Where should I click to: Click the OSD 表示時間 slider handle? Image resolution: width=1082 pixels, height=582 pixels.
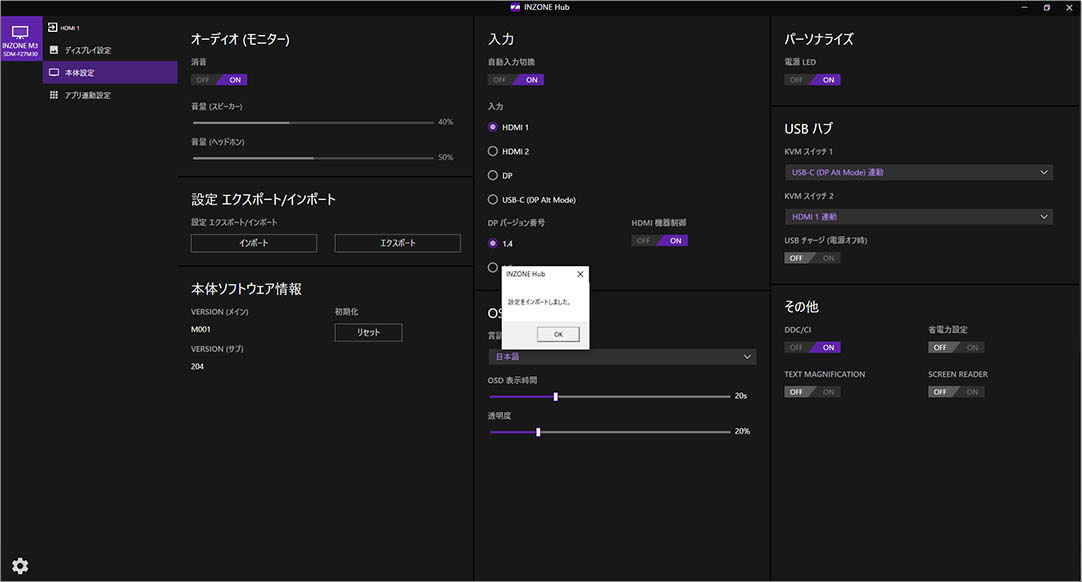click(555, 396)
